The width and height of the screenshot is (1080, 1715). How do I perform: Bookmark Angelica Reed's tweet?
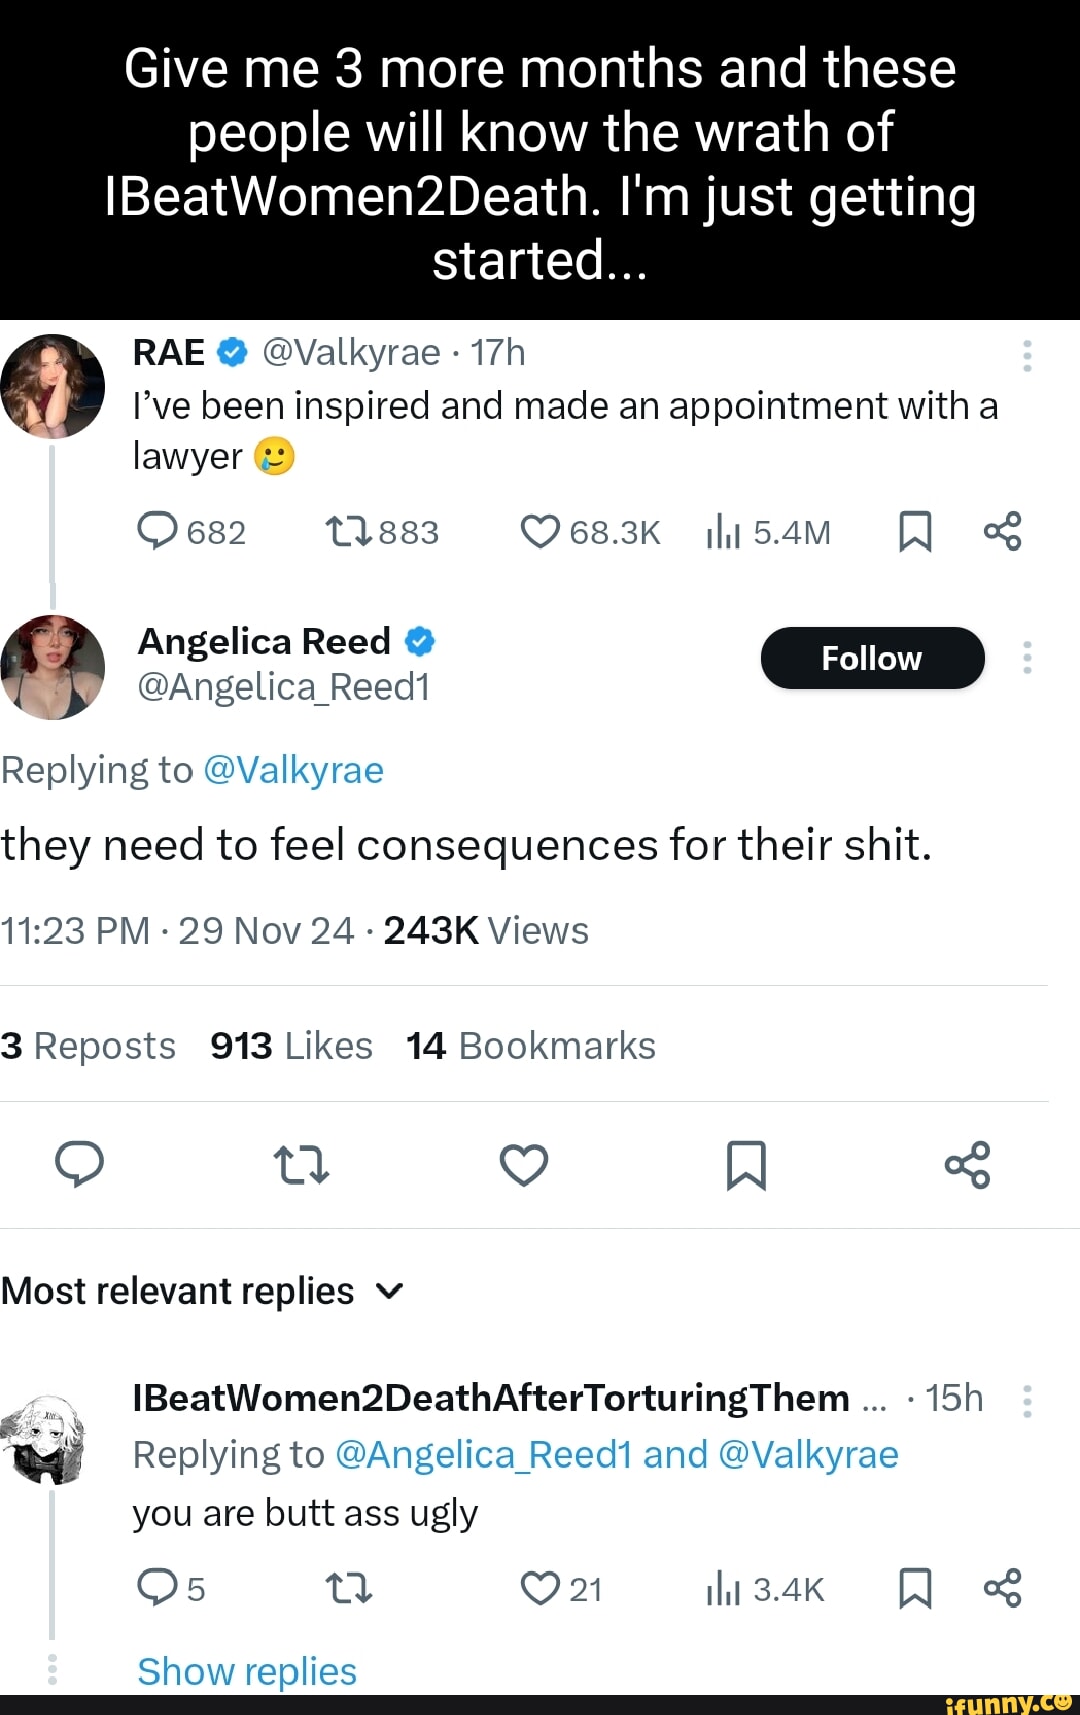pos(746,1165)
